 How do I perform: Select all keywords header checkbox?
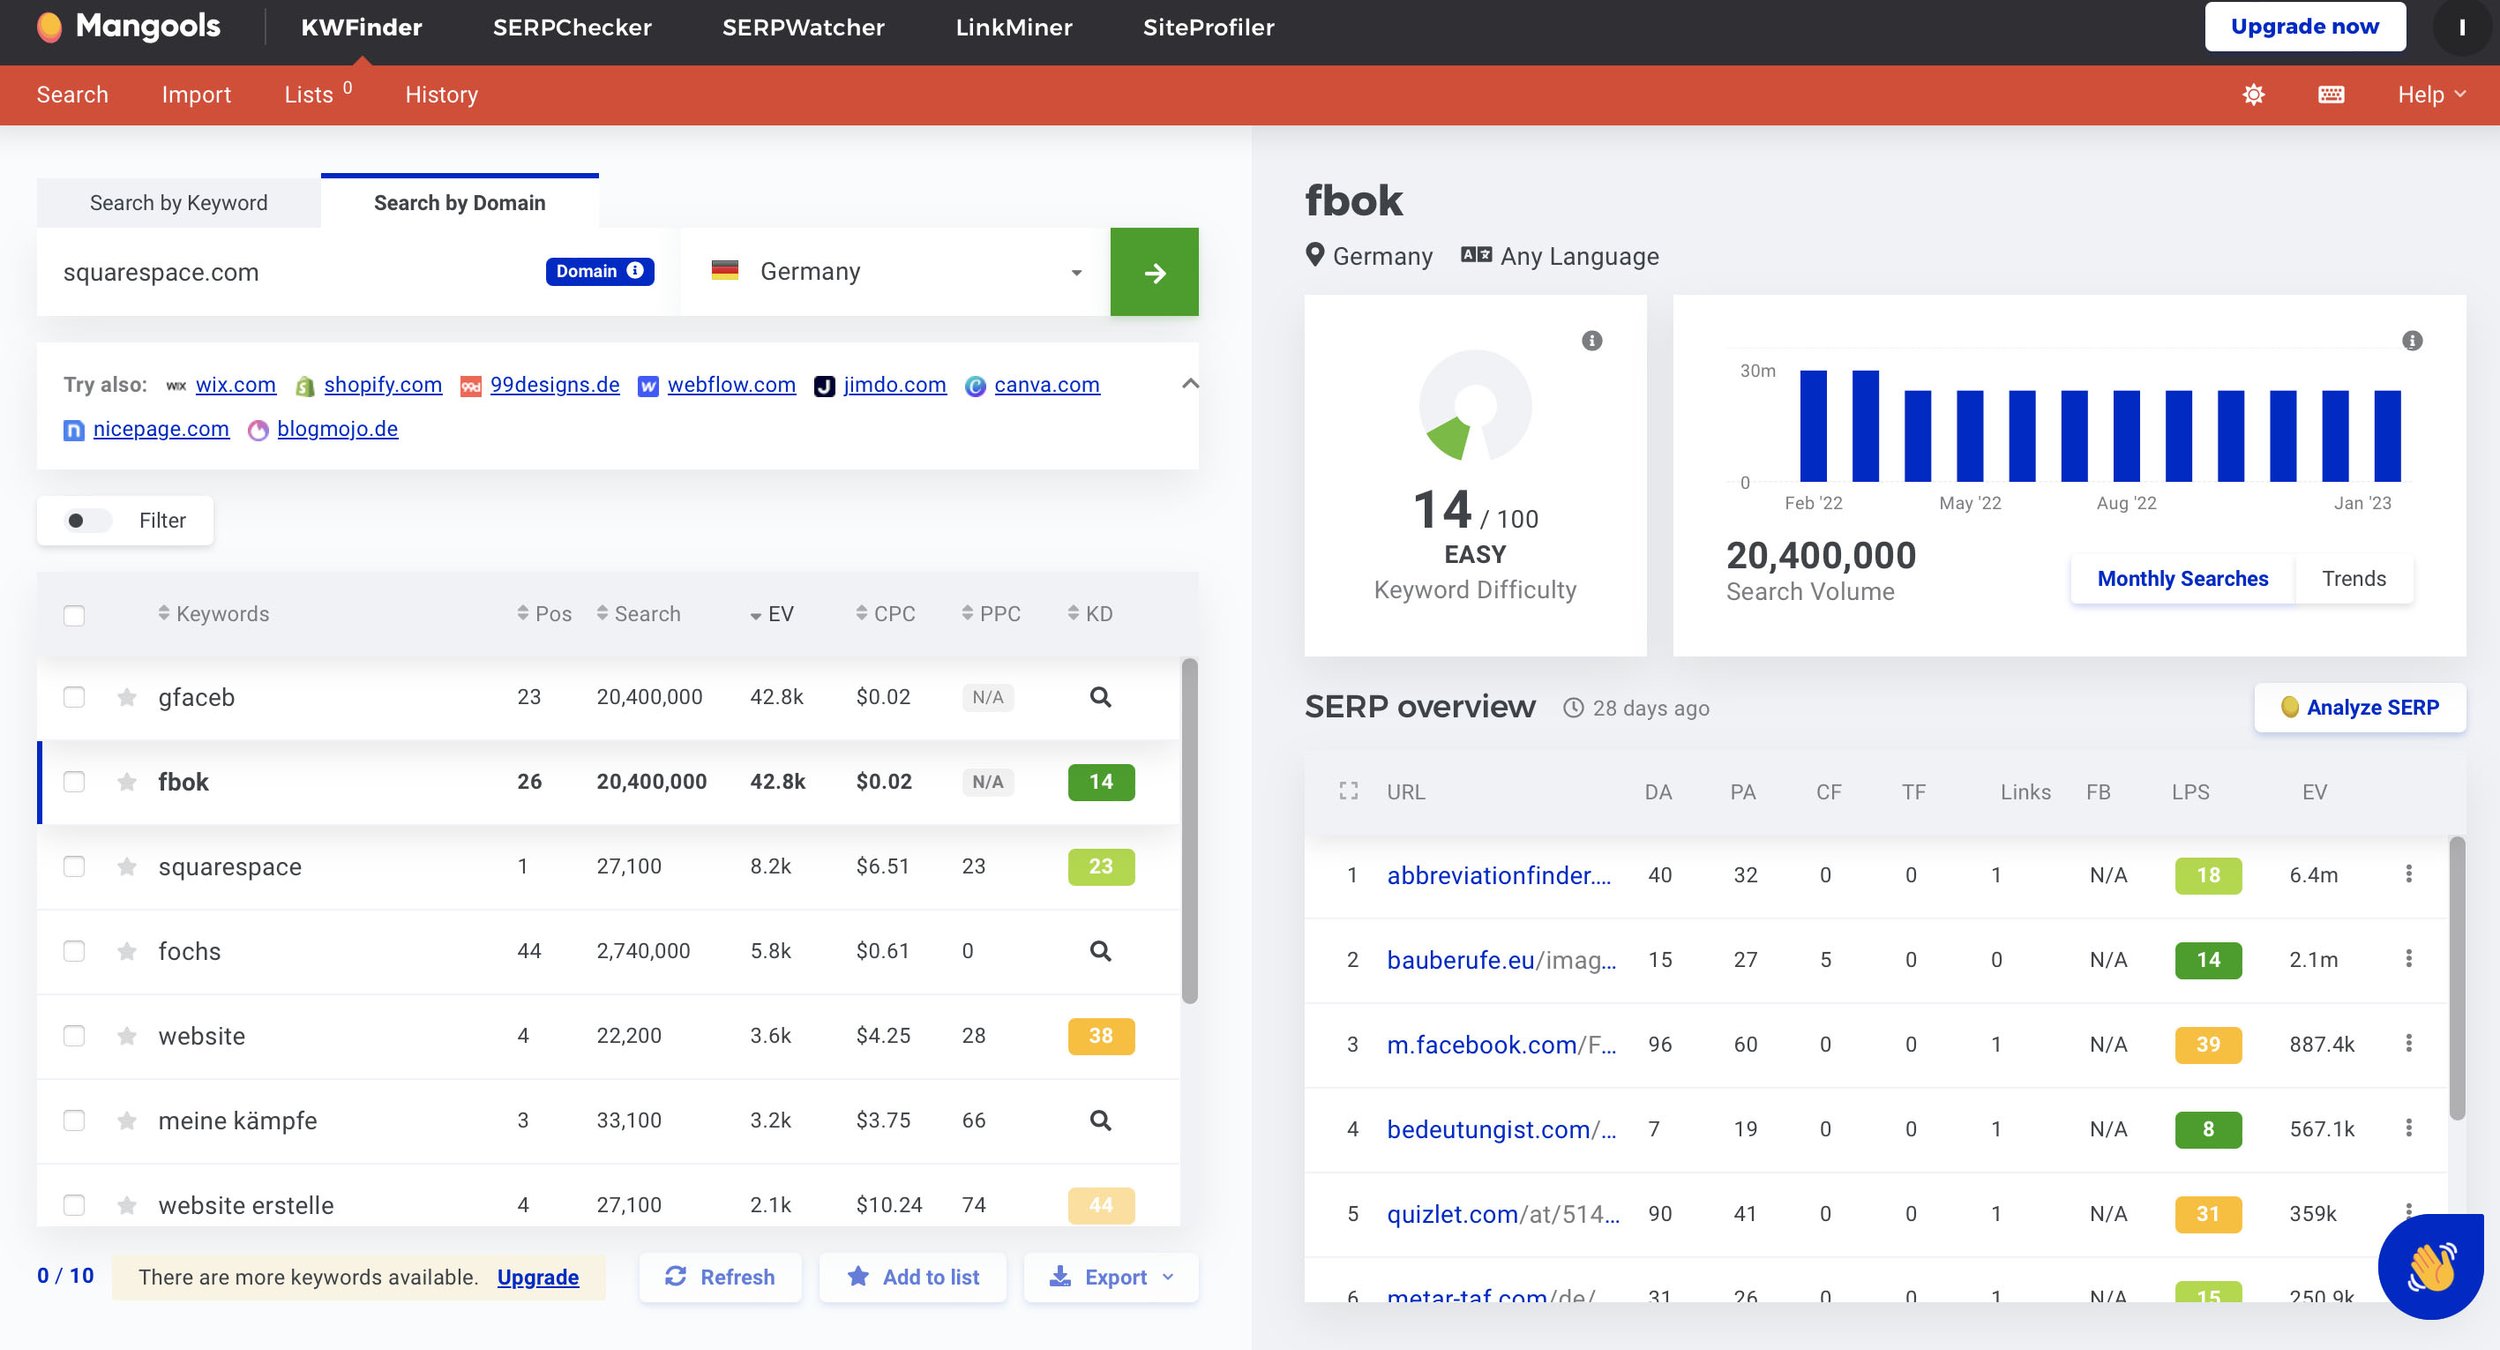pos(74,615)
